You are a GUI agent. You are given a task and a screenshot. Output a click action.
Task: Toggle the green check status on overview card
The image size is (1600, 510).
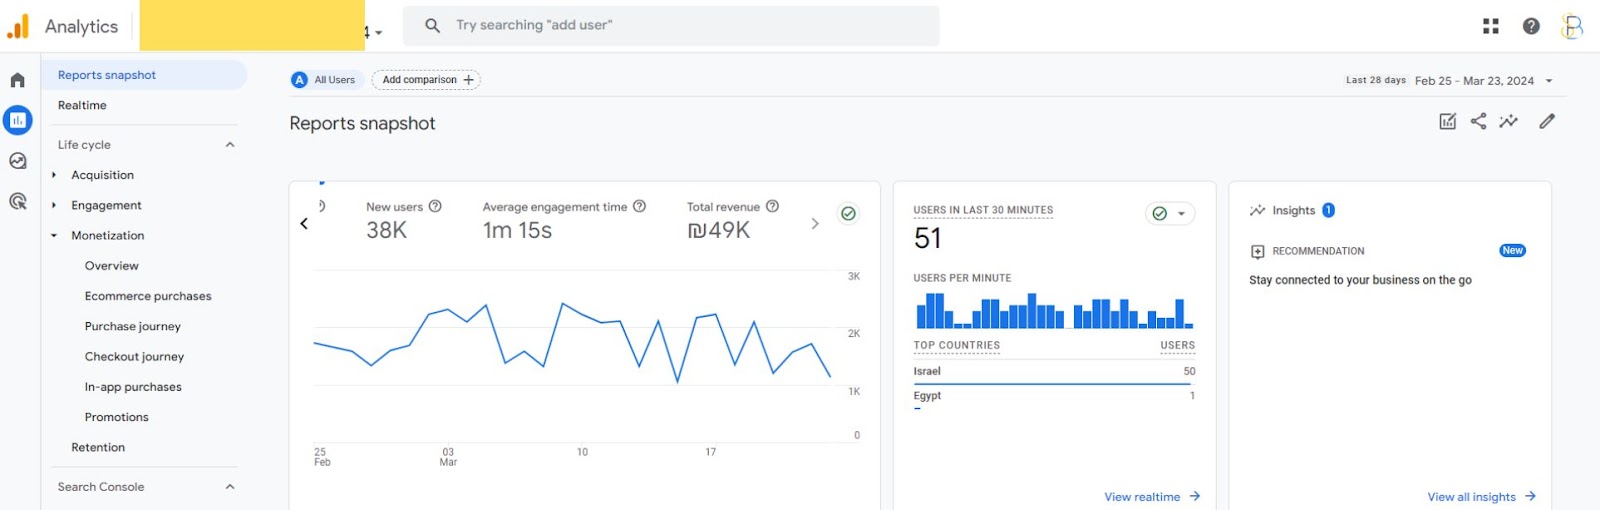click(x=848, y=213)
